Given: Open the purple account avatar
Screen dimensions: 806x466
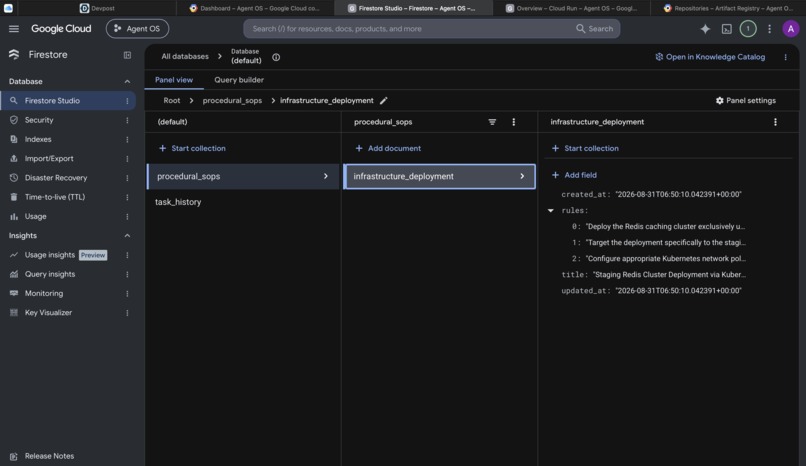Looking at the screenshot, I should (x=791, y=29).
